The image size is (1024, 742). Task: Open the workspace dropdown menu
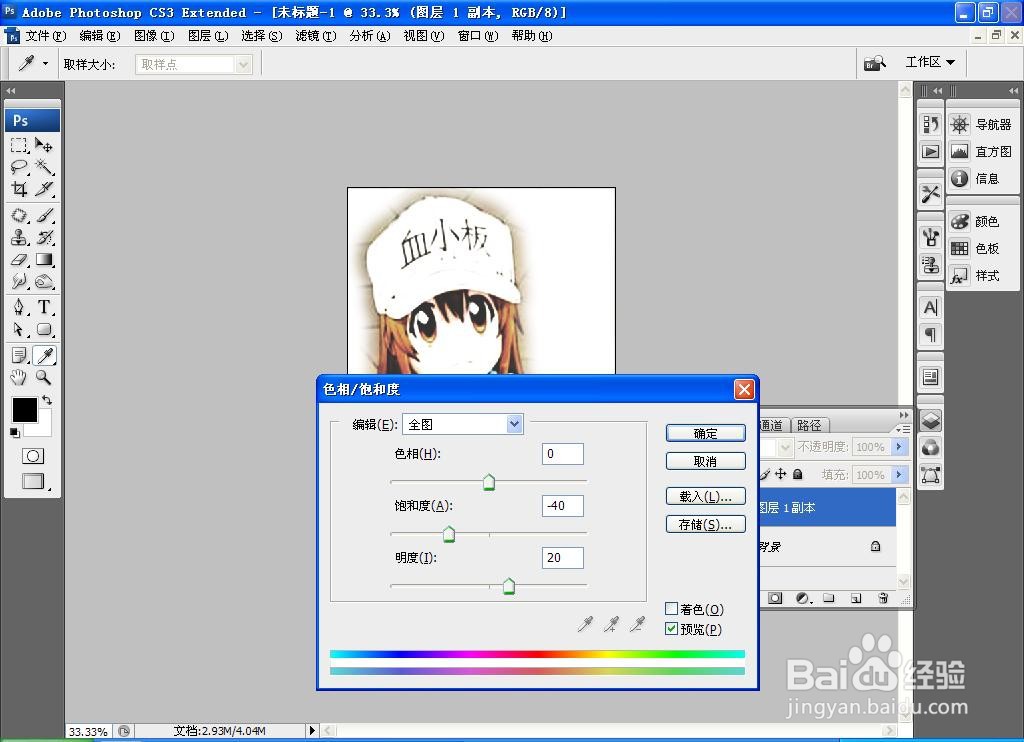pyautogui.click(x=930, y=62)
